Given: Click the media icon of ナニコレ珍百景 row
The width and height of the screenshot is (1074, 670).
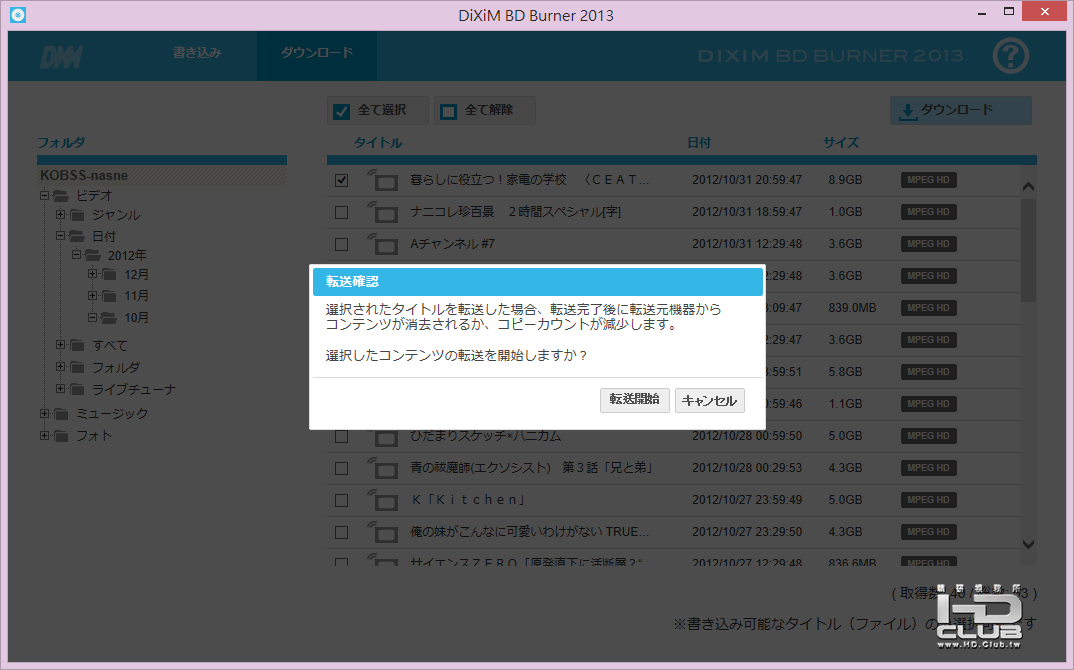Looking at the screenshot, I should pyautogui.click(x=382, y=212).
